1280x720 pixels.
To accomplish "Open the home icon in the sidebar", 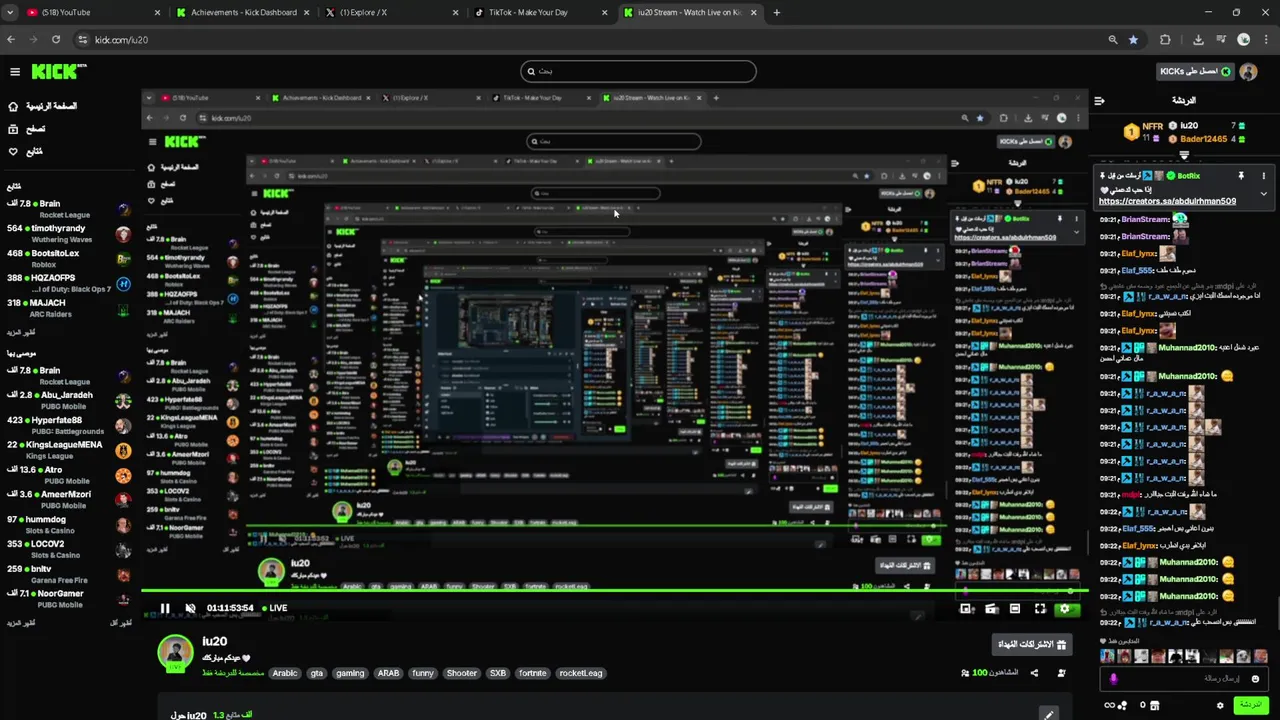I will (13, 106).
